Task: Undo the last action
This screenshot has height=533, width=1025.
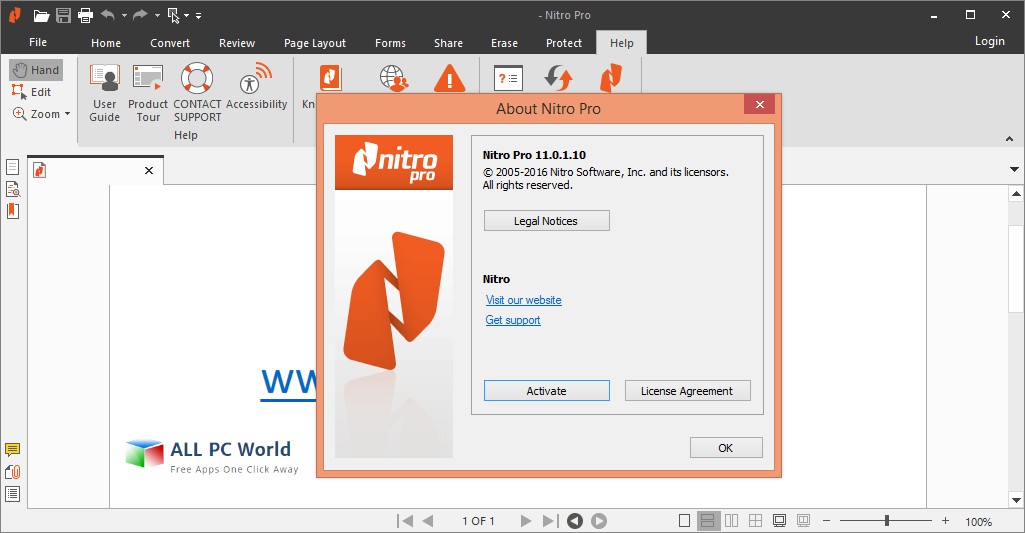Action: (x=108, y=15)
